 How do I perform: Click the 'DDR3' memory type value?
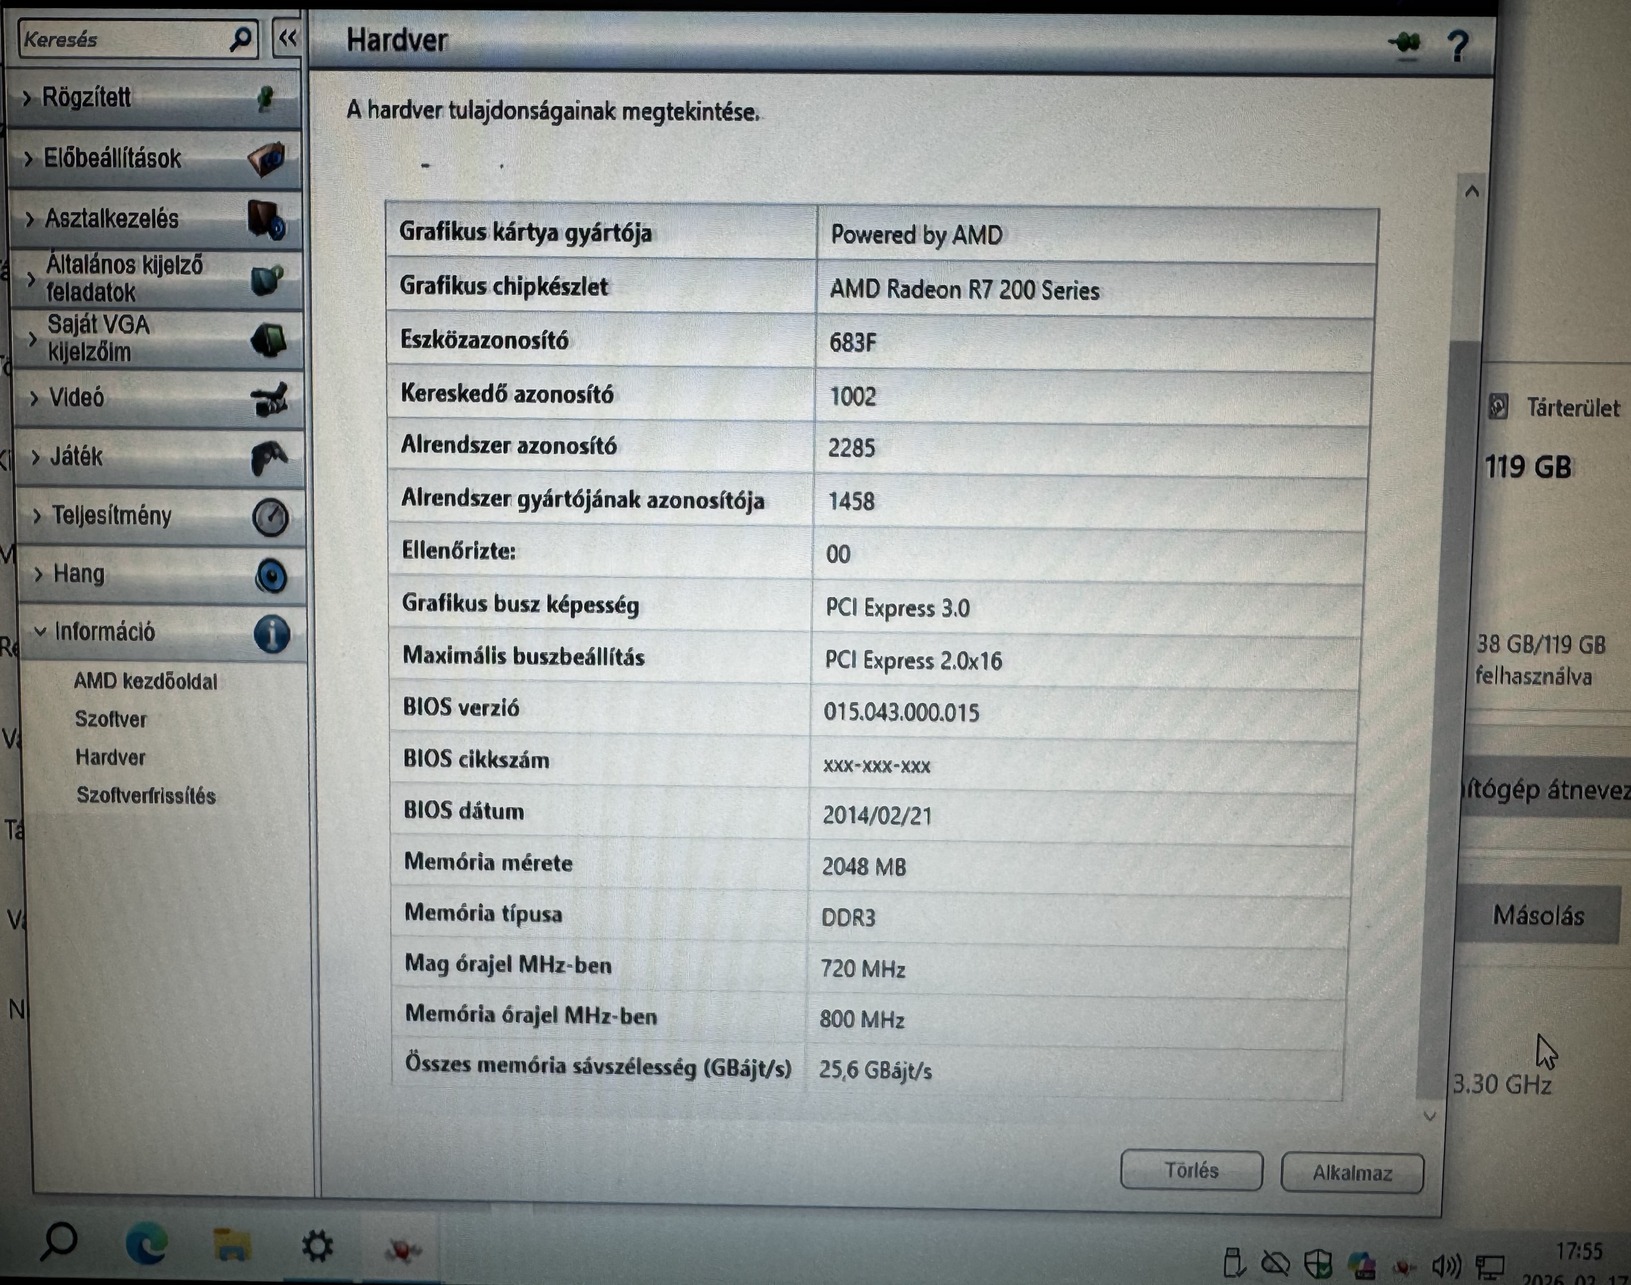click(848, 918)
